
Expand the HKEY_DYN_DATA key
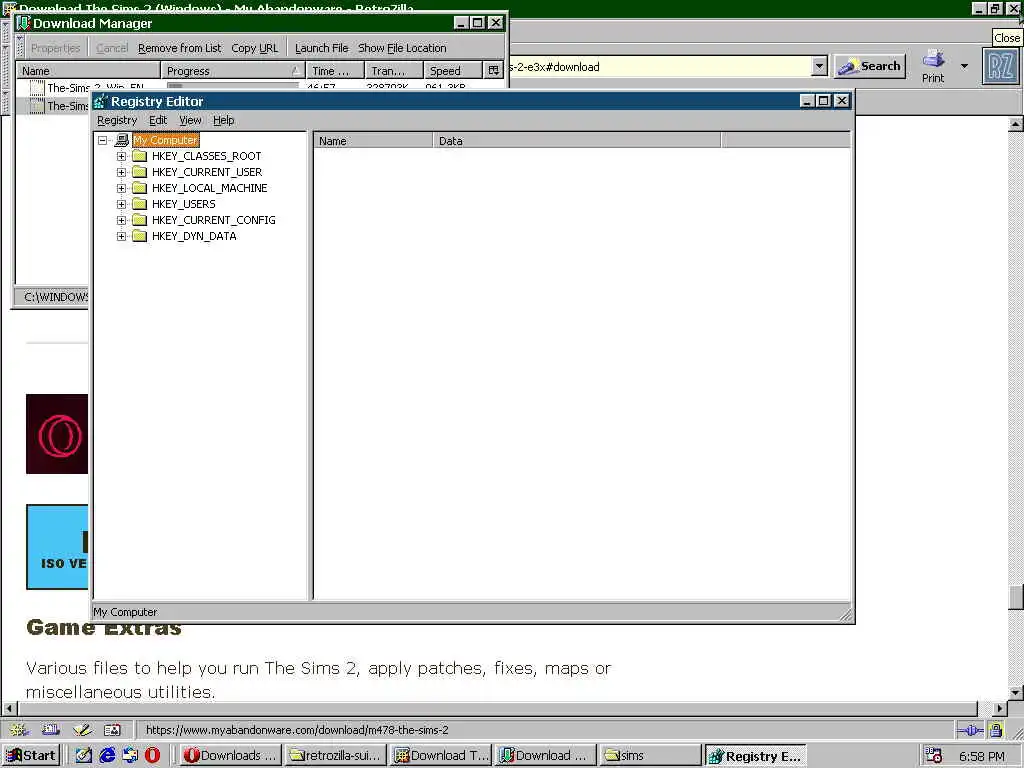(x=121, y=236)
